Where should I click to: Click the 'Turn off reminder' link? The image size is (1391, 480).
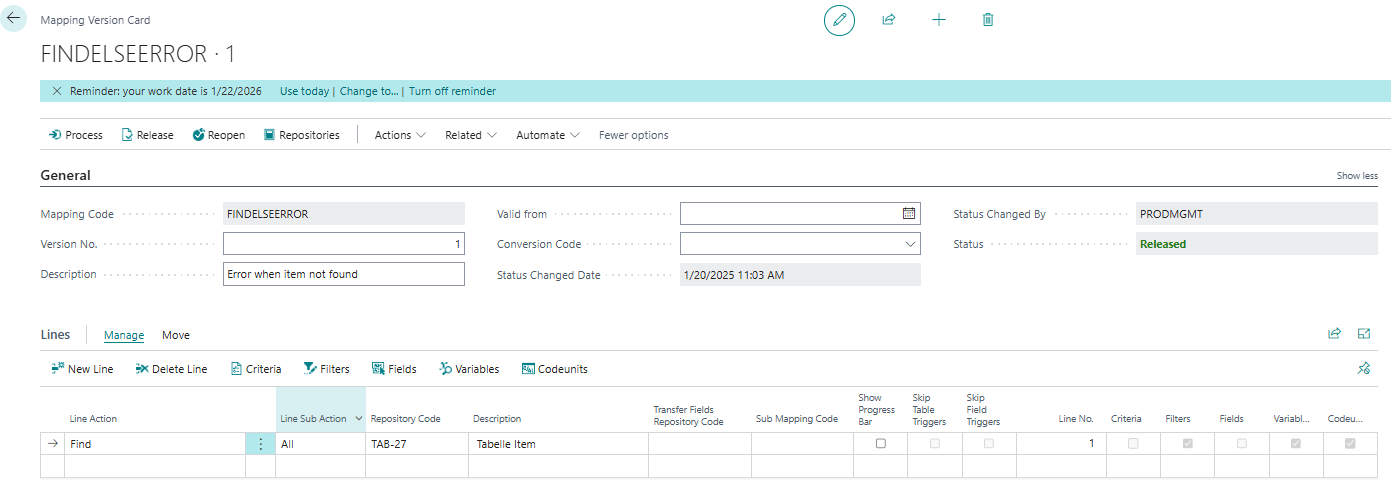[x=452, y=91]
